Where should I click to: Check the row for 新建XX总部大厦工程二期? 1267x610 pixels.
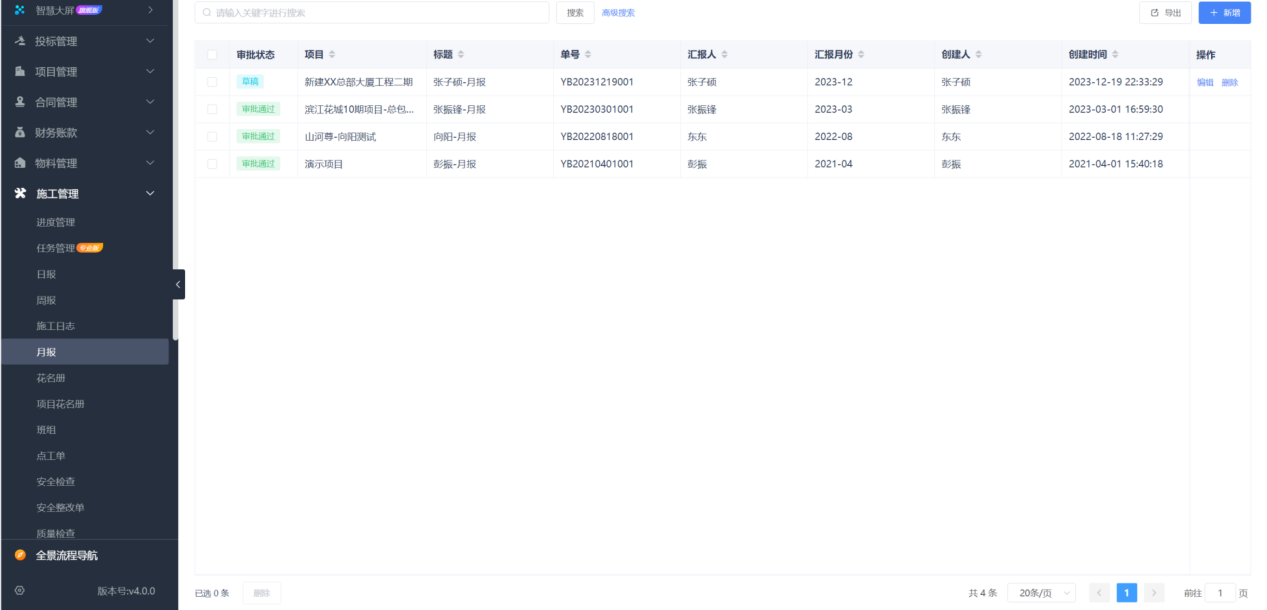pos(212,82)
